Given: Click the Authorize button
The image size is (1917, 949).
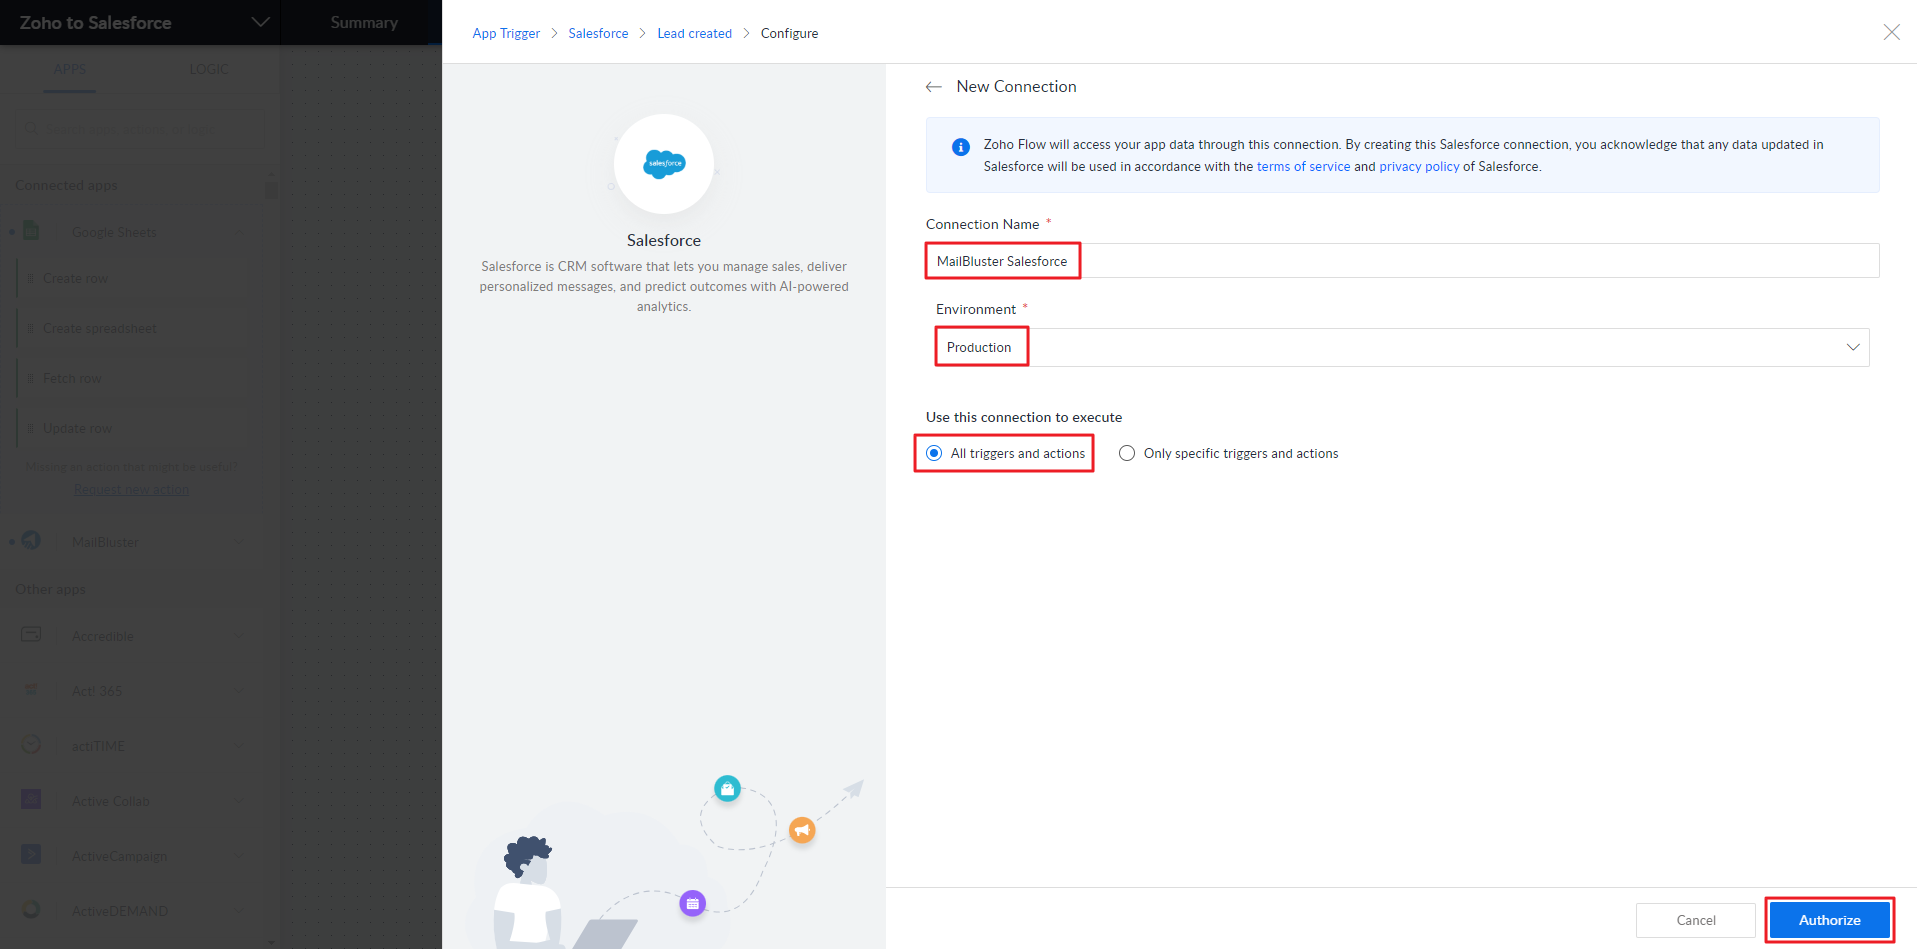Looking at the screenshot, I should (1828, 920).
